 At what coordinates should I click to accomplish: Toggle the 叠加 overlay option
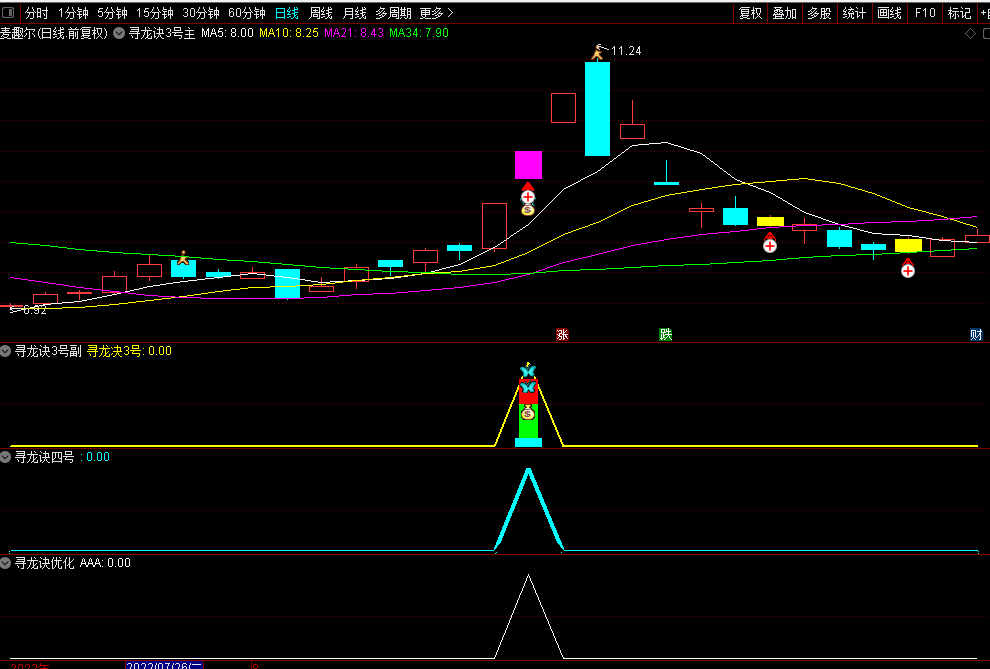tap(784, 13)
